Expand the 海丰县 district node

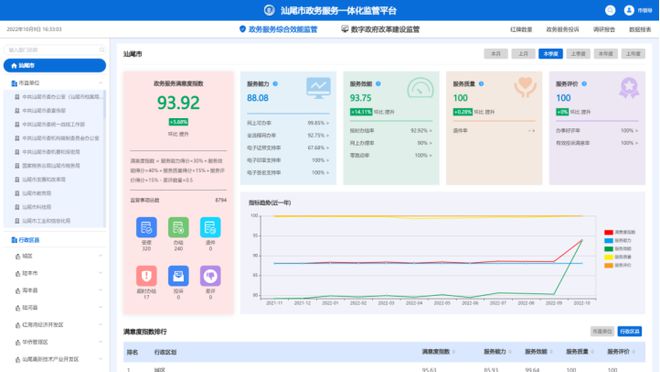(x=101, y=290)
